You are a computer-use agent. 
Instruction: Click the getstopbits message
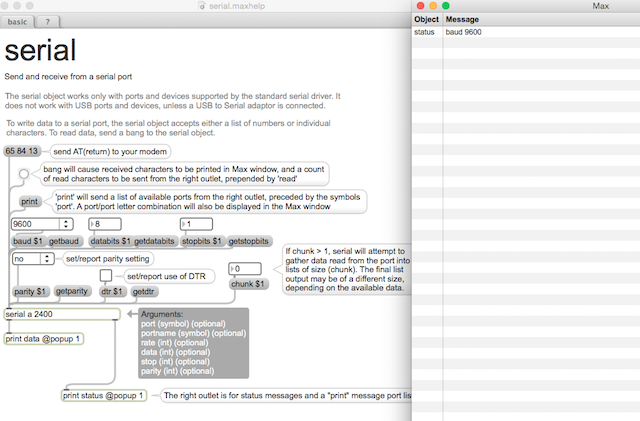coord(249,241)
